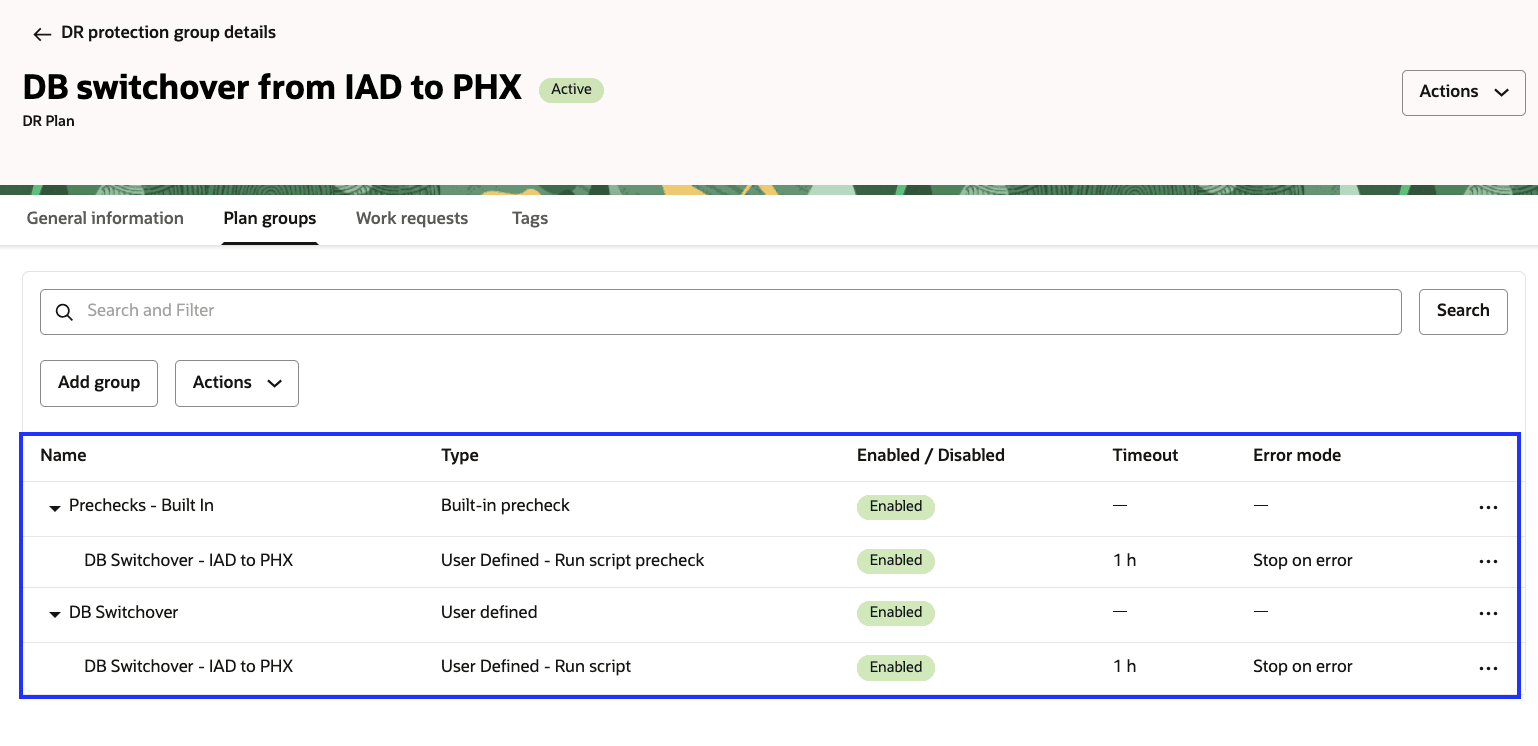The height and width of the screenshot is (746, 1538).
Task: Switch to the Work requests tab
Action: tap(412, 218)
